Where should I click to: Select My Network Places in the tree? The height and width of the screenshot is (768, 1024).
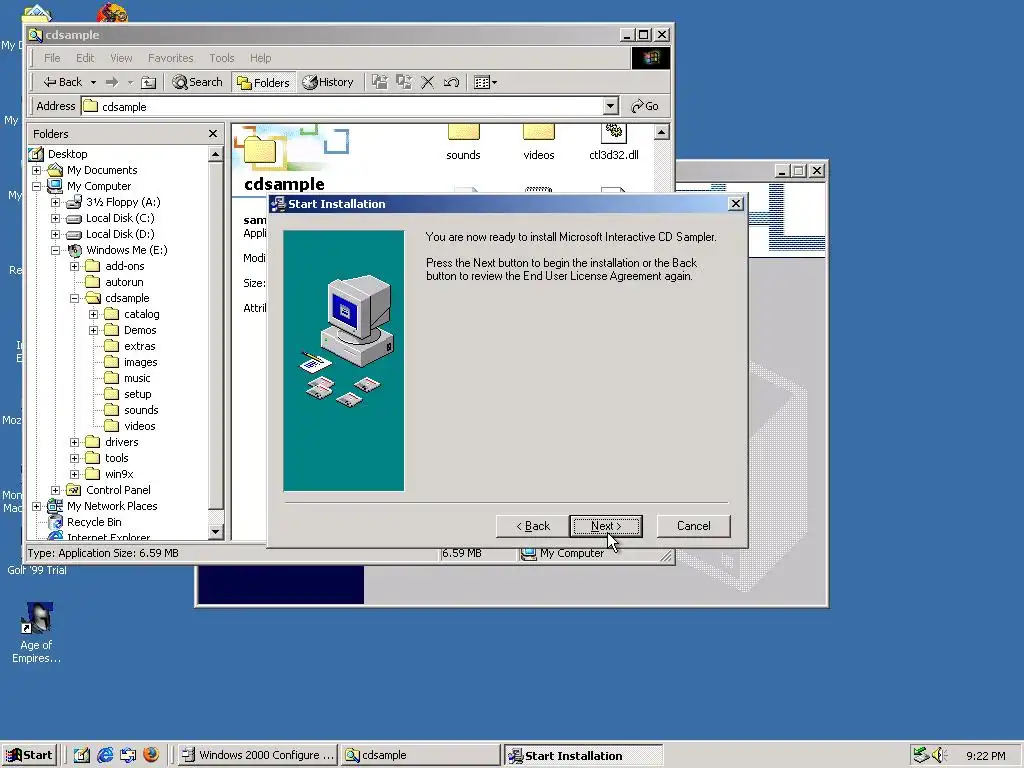pyautogui.click(x=112, y=506)
